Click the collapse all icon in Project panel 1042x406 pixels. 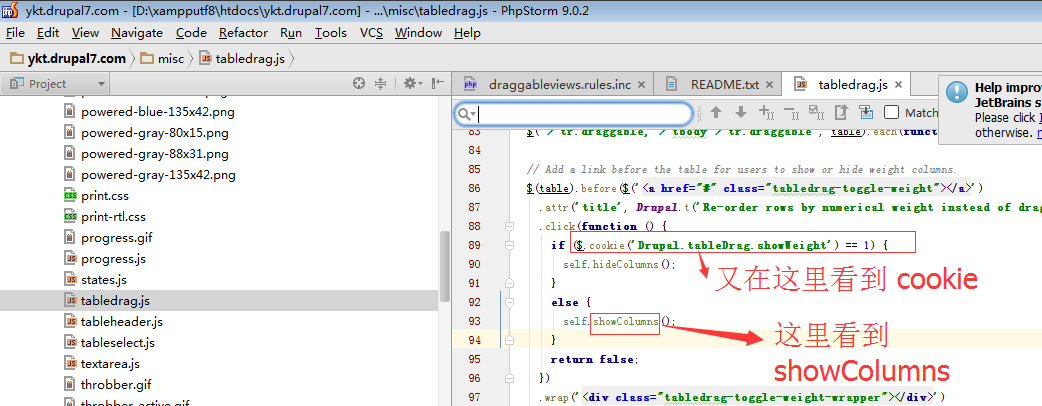pyautogui.click(x=380, y=84)
